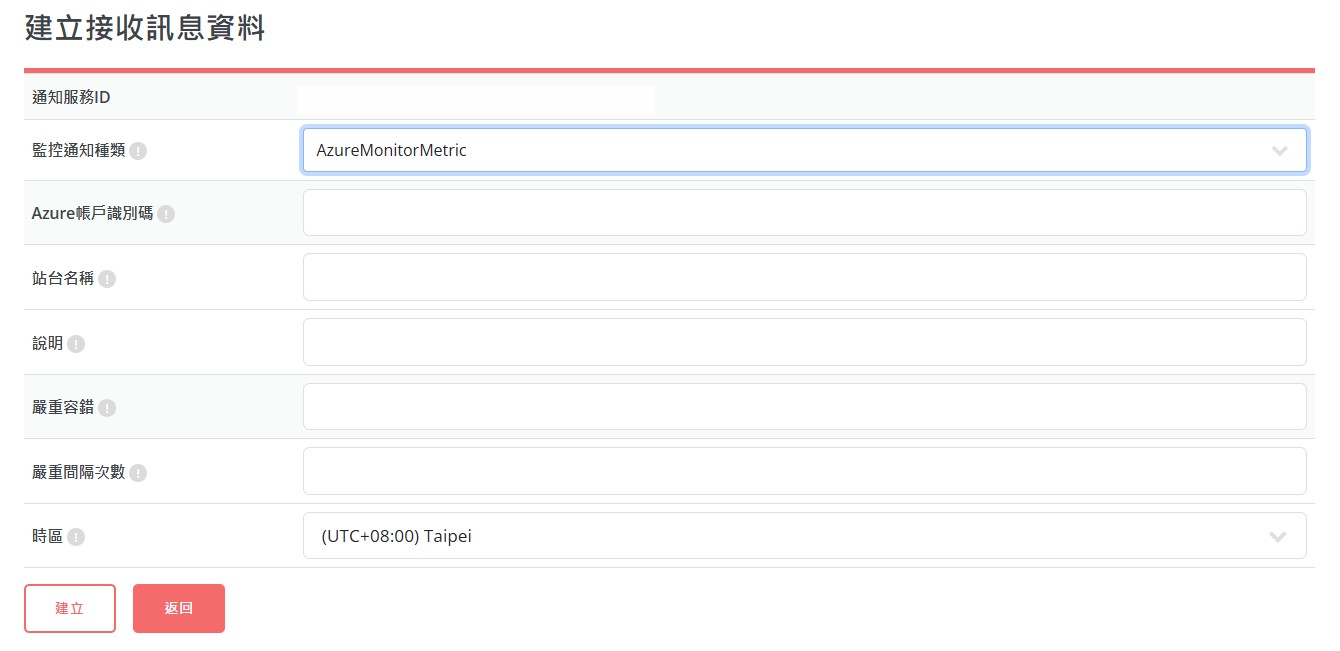Viewport: 1340px width, 651px height.
Task: Open the 時區 (UTC+08:00) Taipei dropdown
Action: 804,536
